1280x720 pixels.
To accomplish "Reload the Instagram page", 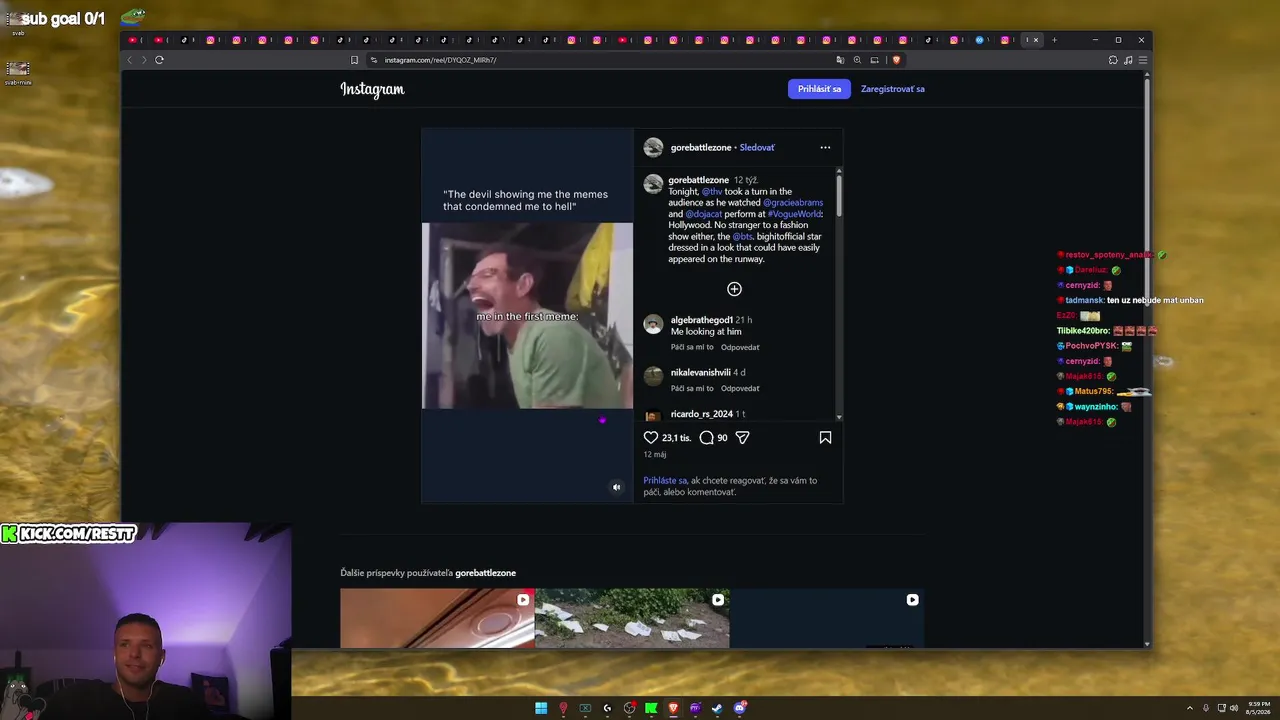I will pyautogui.click(x=159, y=60).
